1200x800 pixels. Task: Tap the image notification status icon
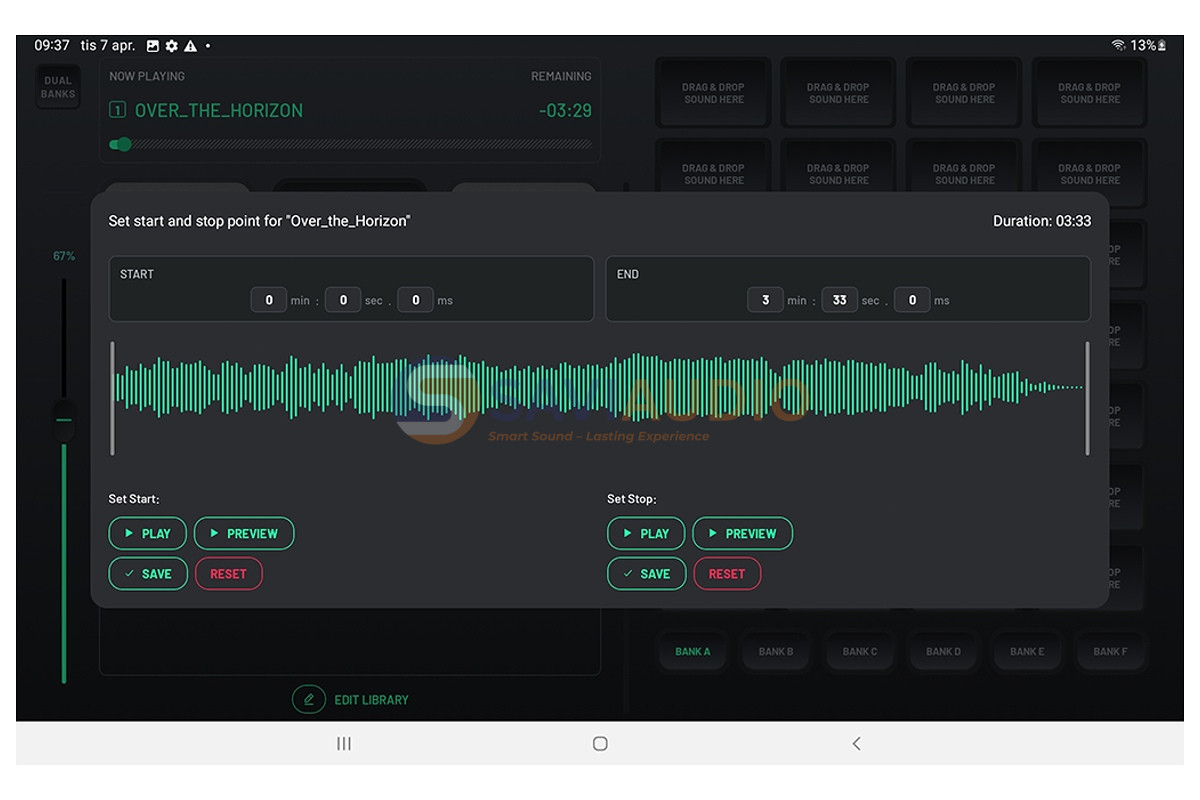[153, 46]
